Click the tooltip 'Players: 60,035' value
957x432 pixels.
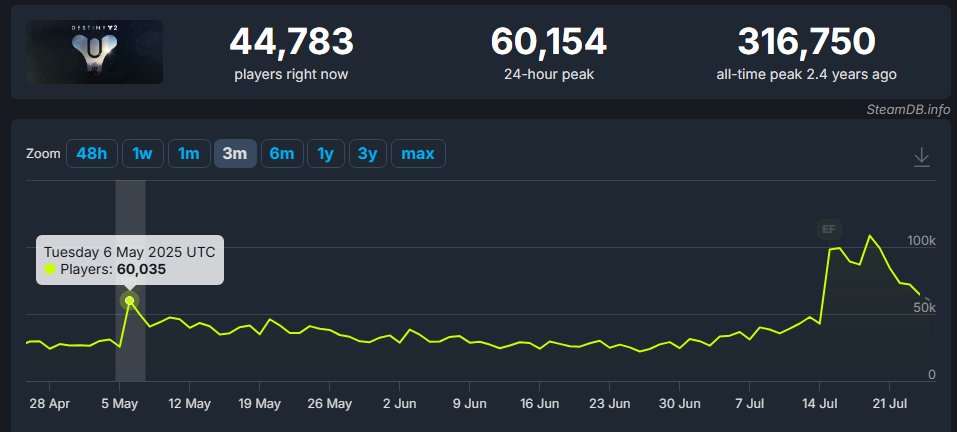click(113, 269)
